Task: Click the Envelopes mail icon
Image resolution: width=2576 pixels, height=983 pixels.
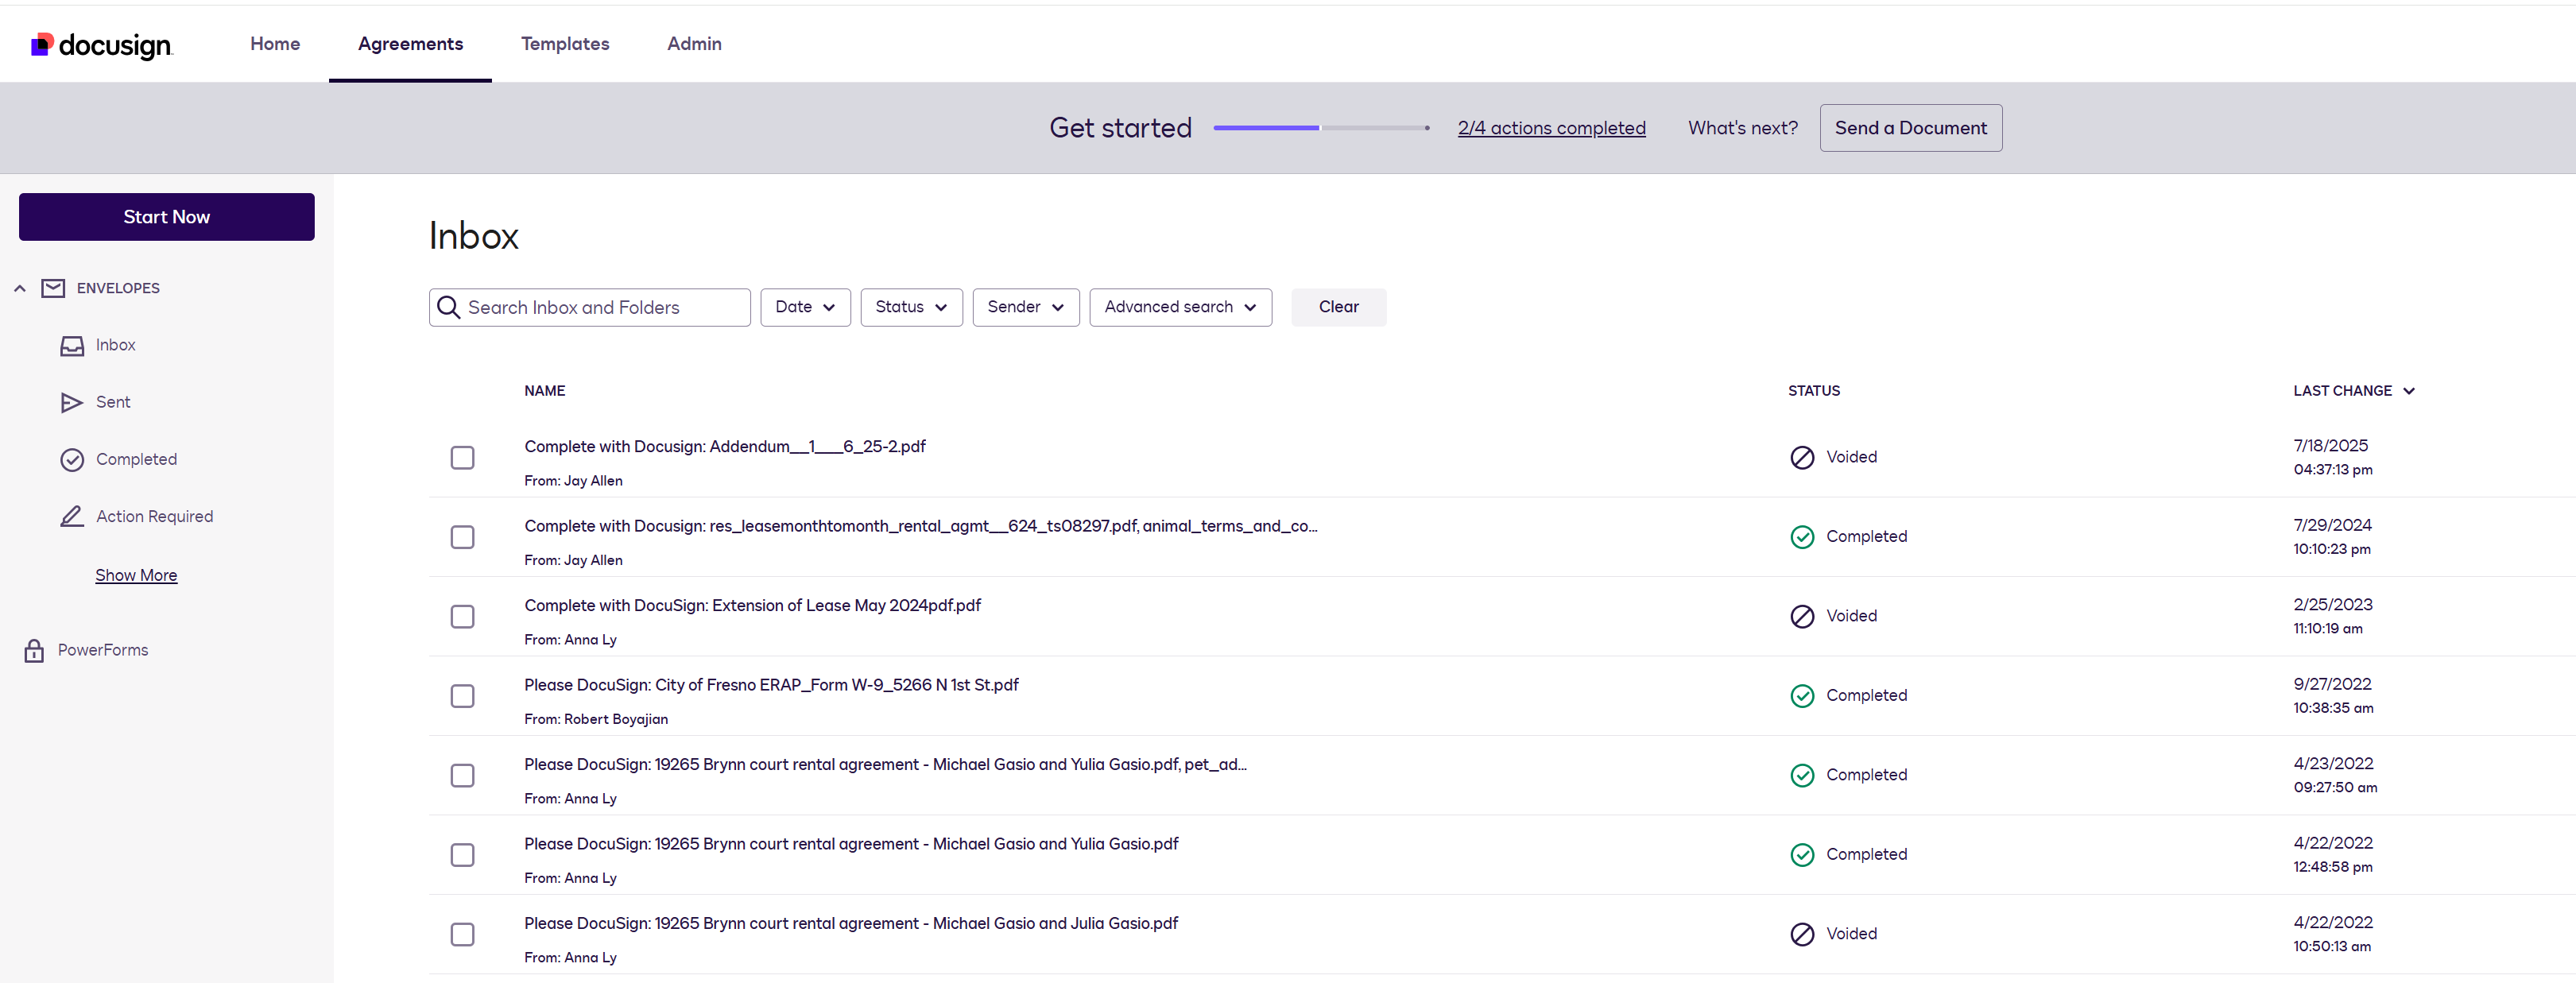Action: (x=53, y=288)
